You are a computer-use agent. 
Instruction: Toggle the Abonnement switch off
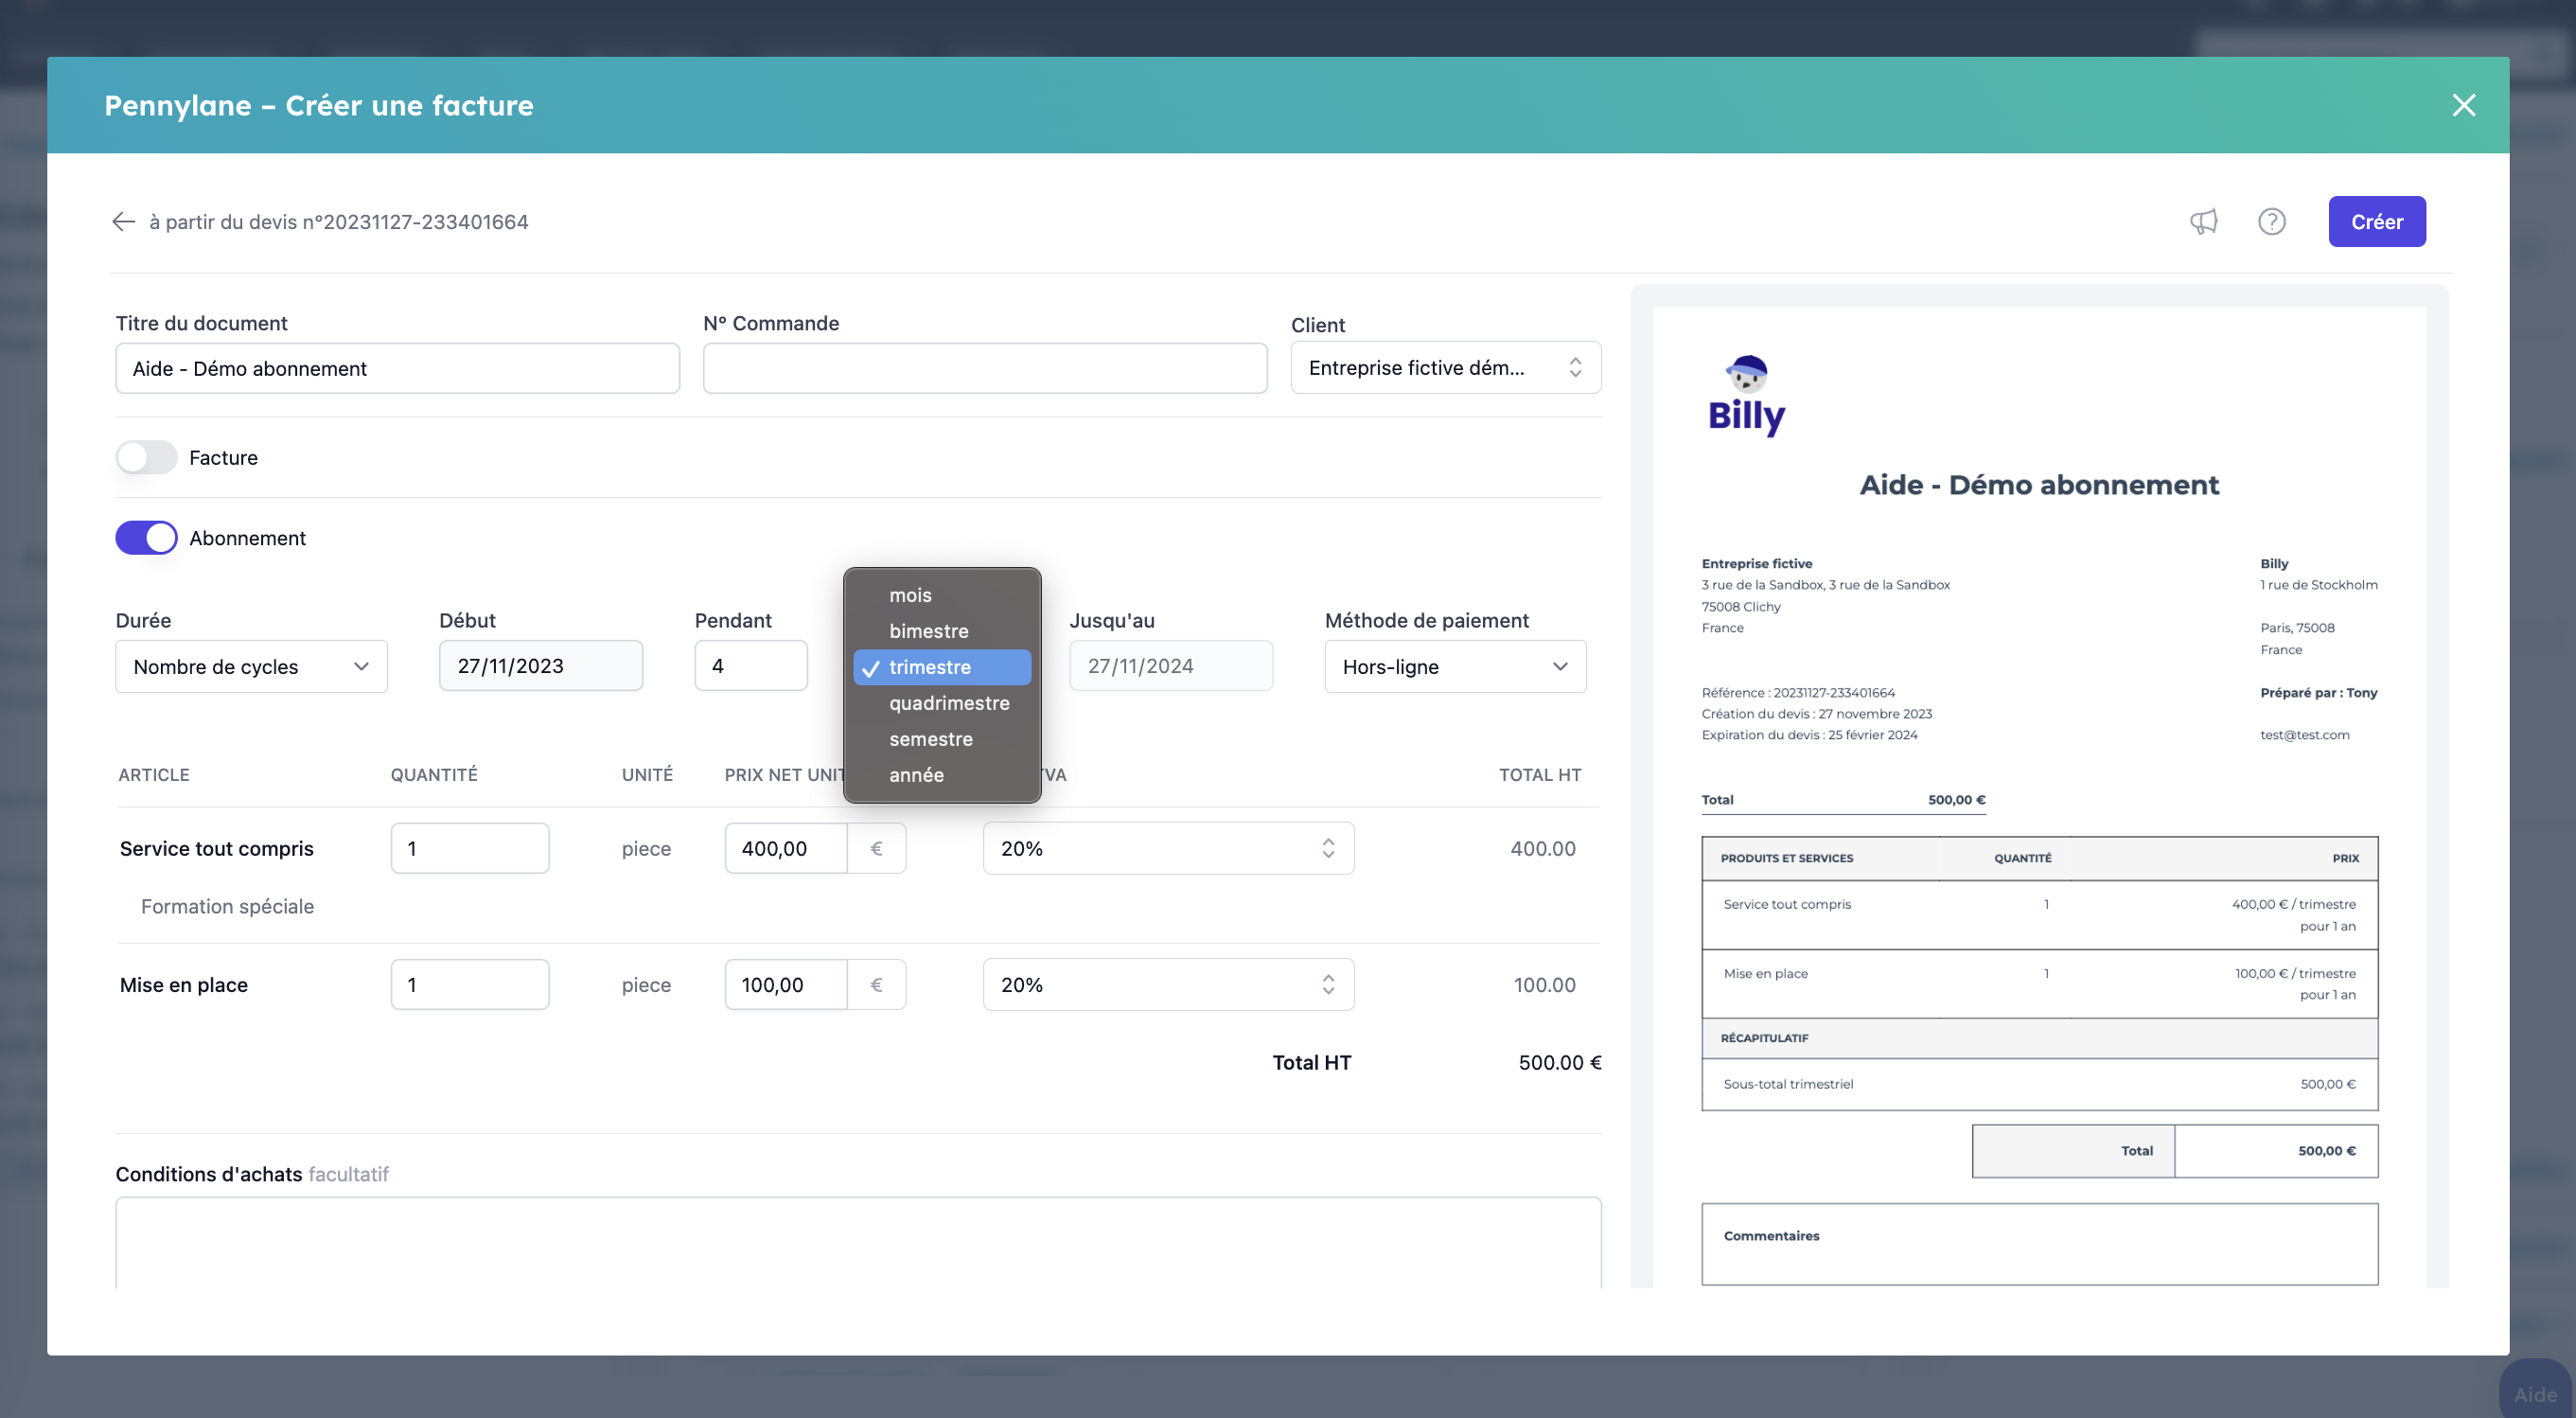[x=146, y=538]
